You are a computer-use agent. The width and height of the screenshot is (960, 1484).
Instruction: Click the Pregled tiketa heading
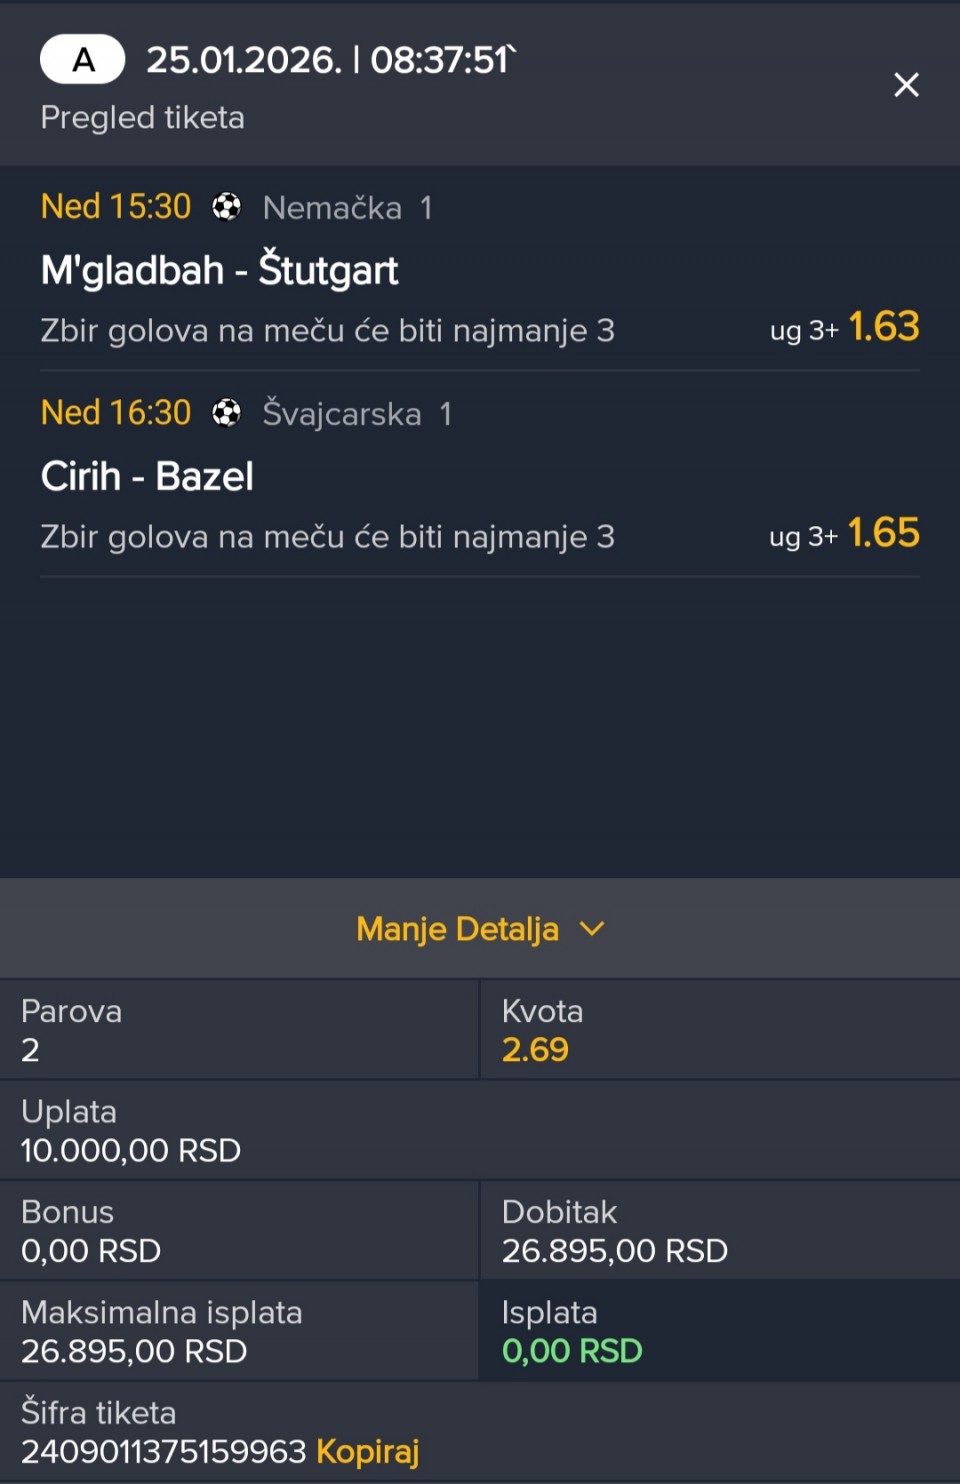142,118
